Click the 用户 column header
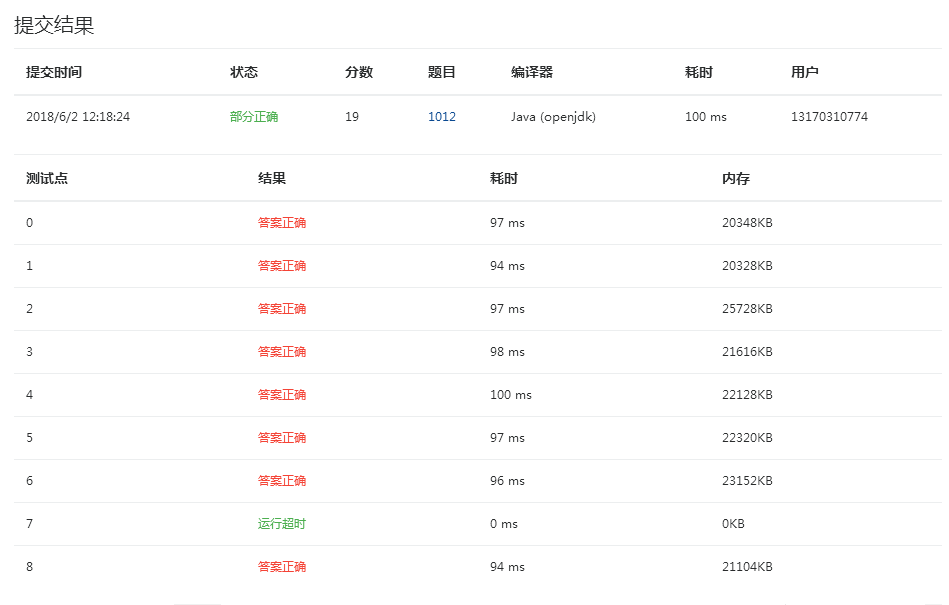The height and width of the screenshot is (605, 949). 805,72
